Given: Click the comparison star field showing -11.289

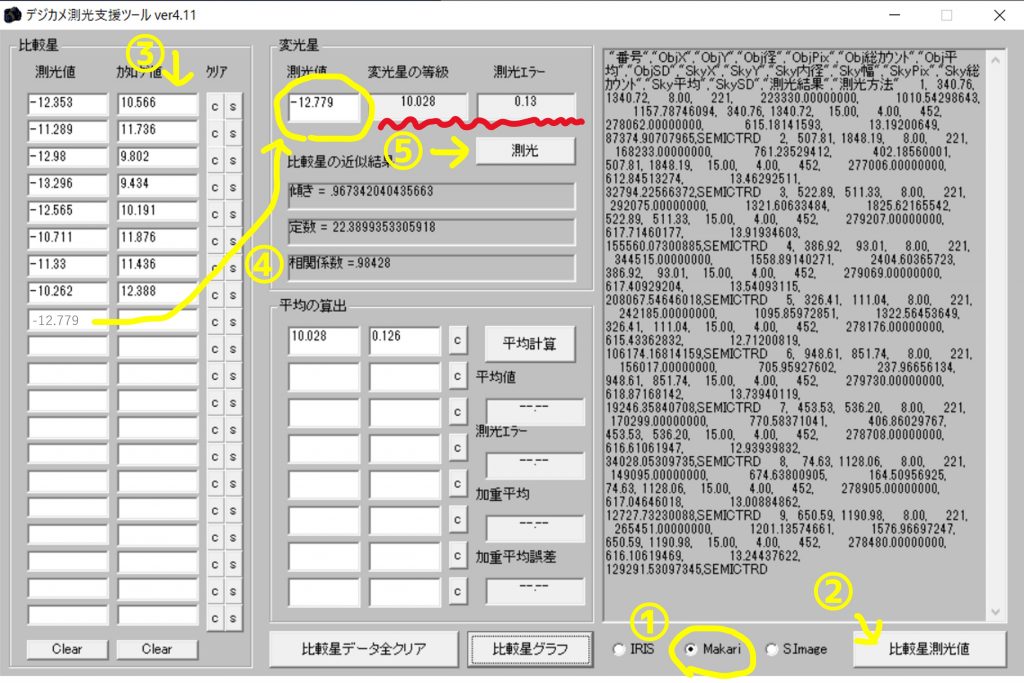Looking at the screenshot, I should pos(68,131).
